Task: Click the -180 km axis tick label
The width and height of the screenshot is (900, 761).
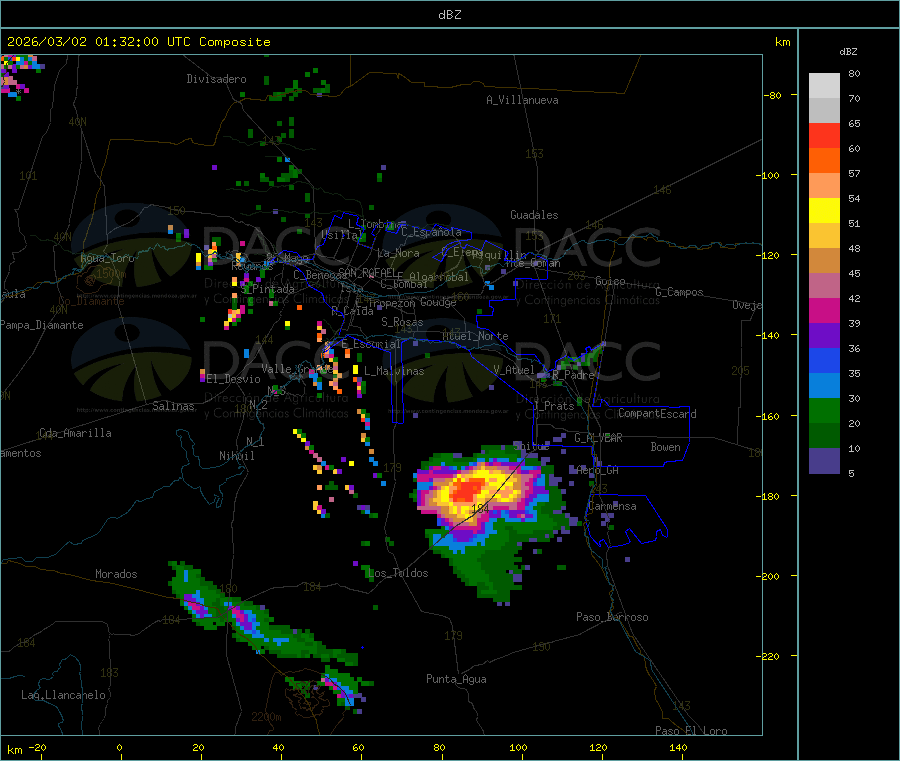Action: pyautogui.click(x=771, y=496)
